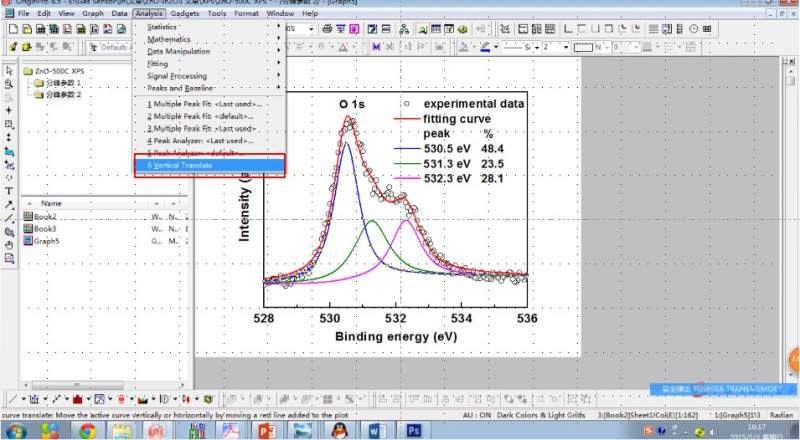
Task: Open the Graph menu
Action: point(93,13)
